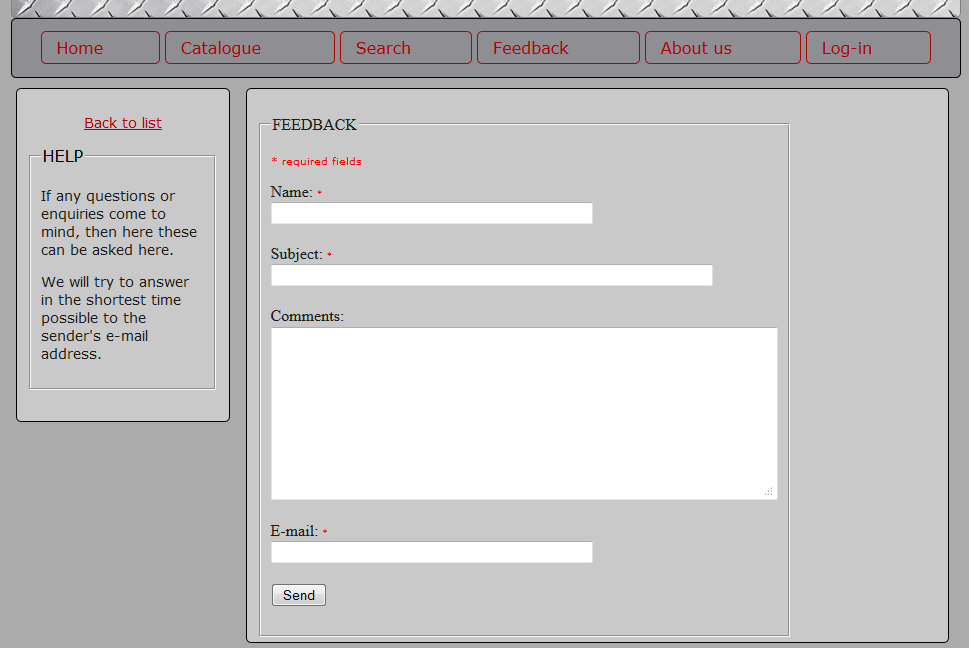This screenshot has height=648, width=969.
Task: Focus the Name input field
Action: point(431,214)
